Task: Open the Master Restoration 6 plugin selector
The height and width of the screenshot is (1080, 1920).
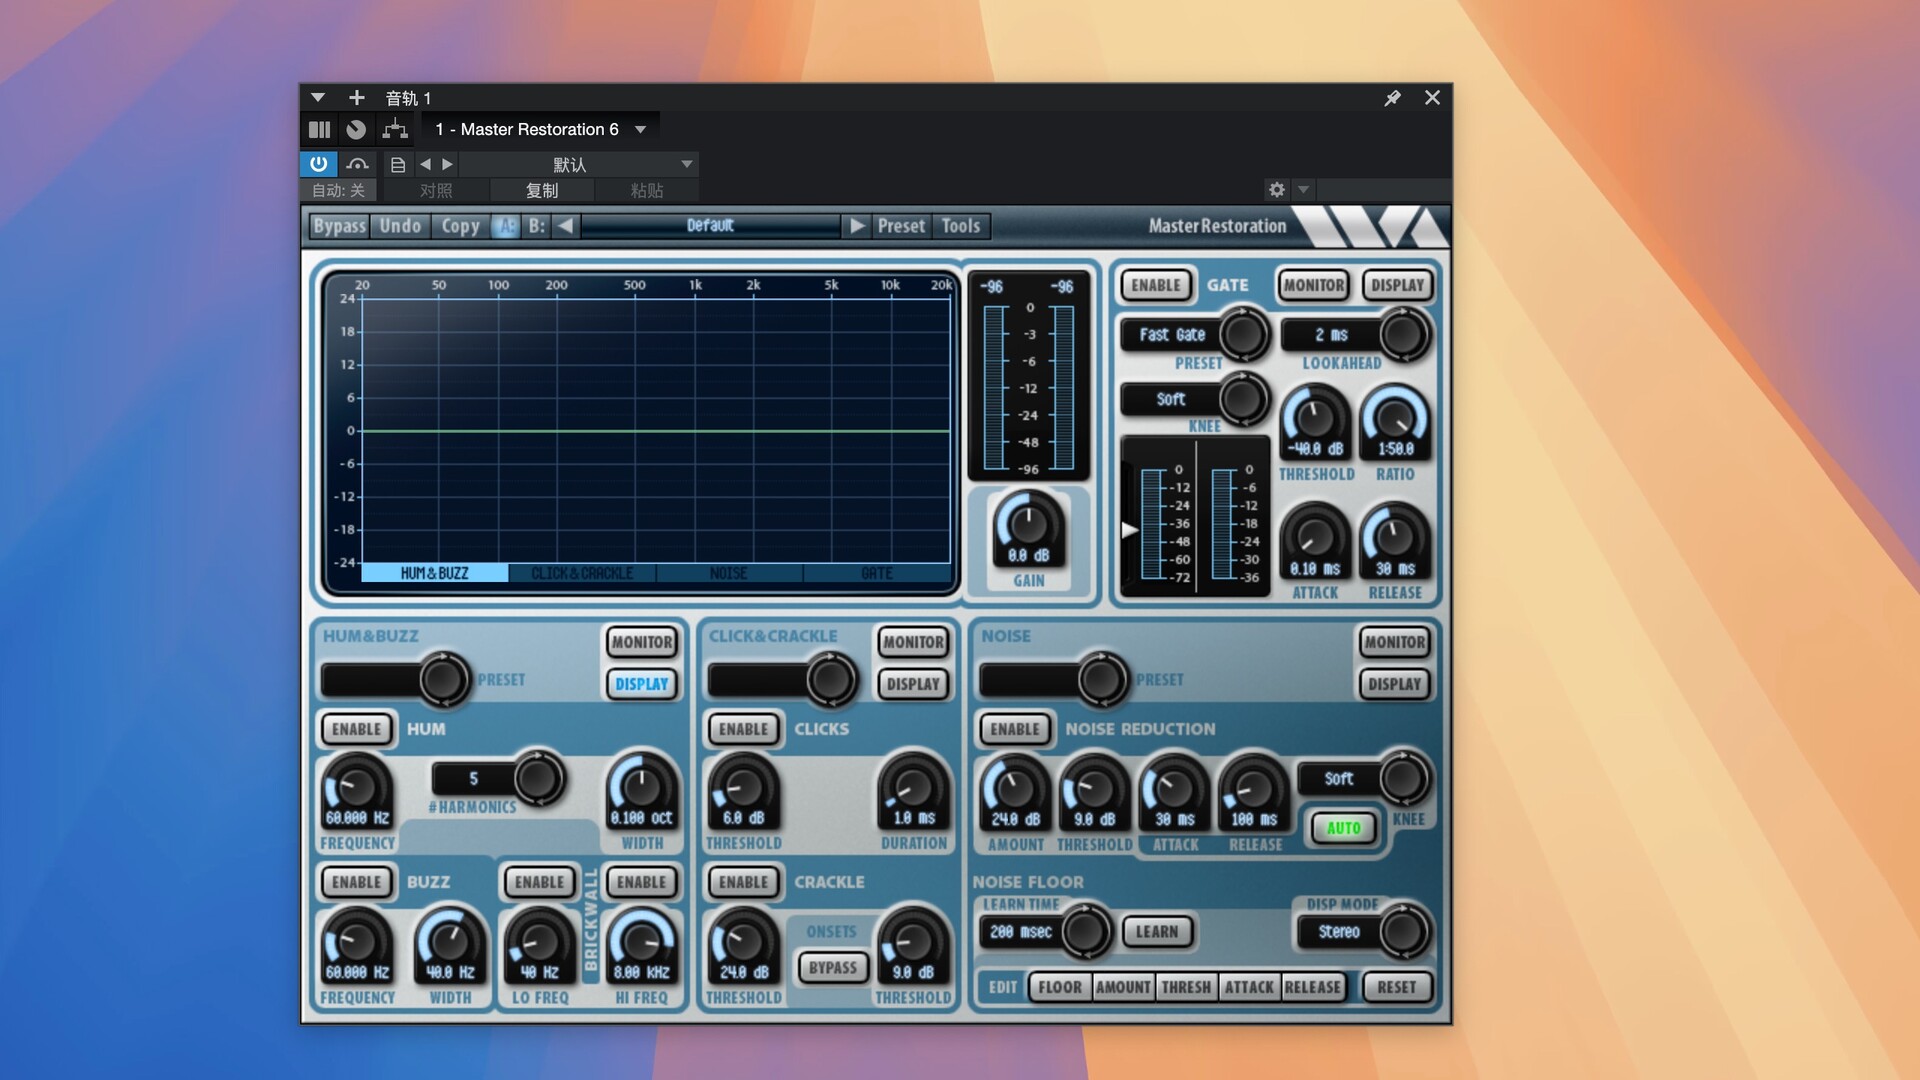Action: pyautogui.click(x=541, y=129)
